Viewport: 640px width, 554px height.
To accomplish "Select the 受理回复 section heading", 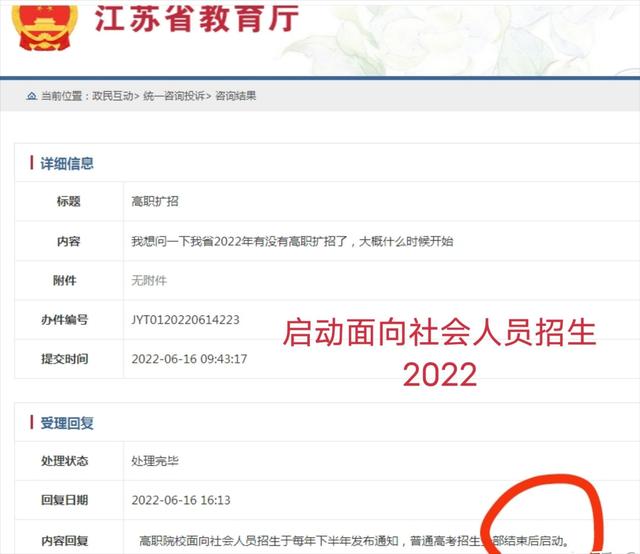I will [x=67, y=423].
